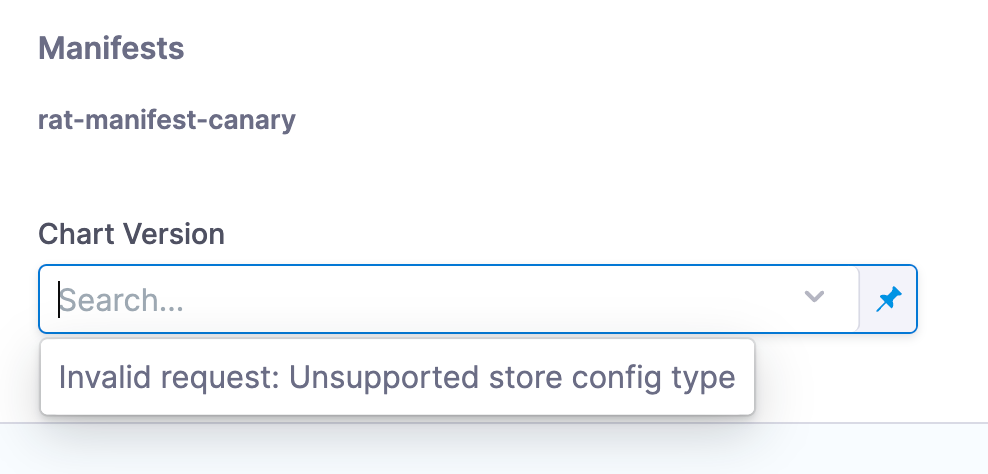Click the pushpin next to the chevron
Image resolution: width=988 pixels, height=474 pixels.
tap(888, 299)
